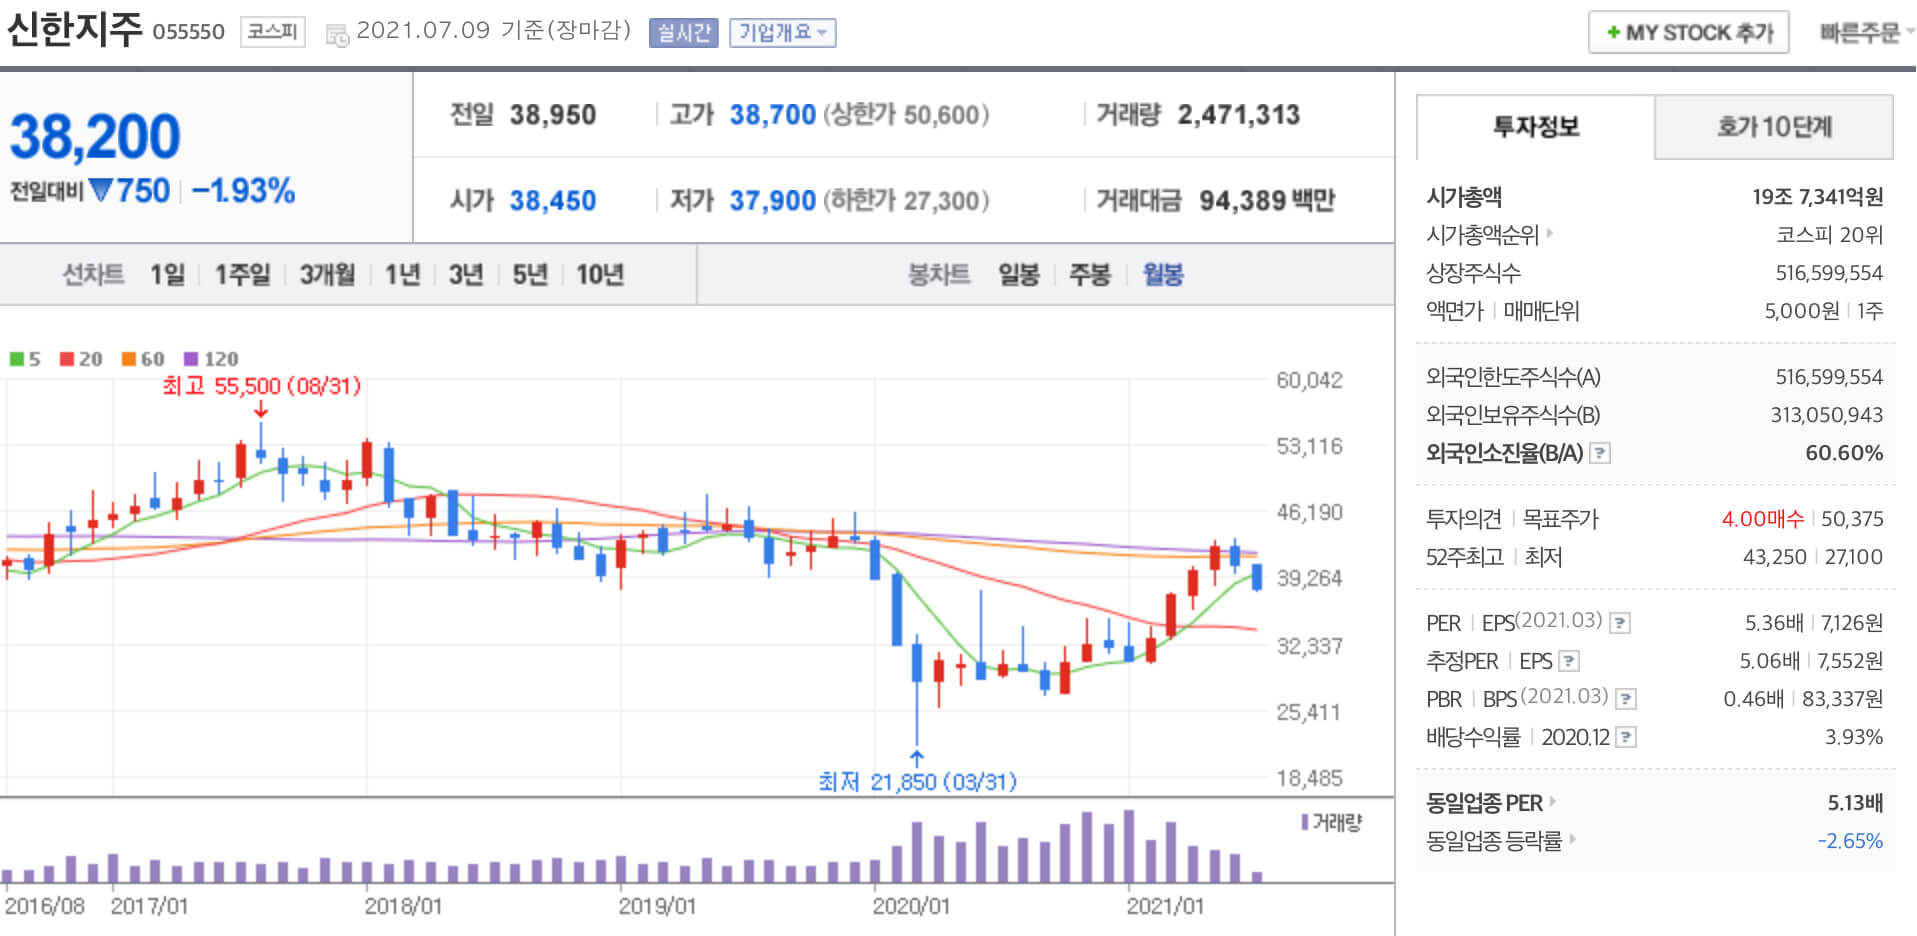The height and width of the screenshot is (936, 1917).
Task: Click the green 5-month moving average legend
Action: pos(25,359)
